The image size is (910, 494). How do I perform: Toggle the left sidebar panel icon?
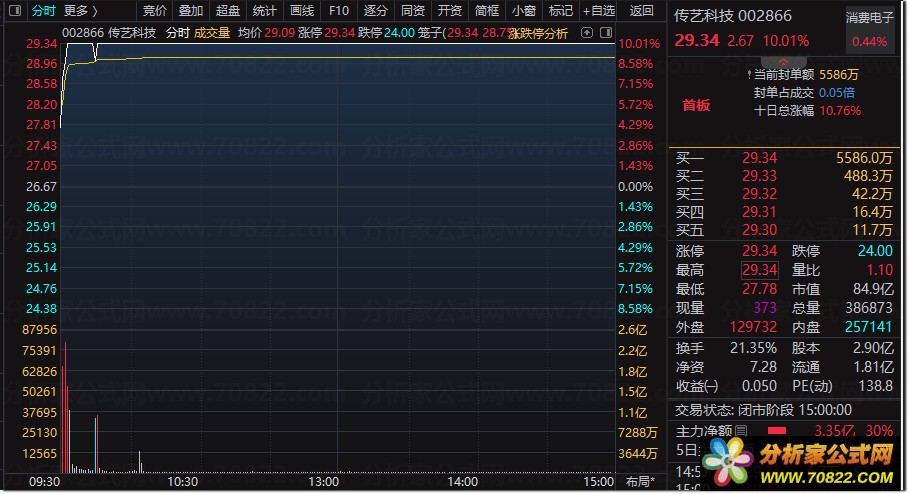15,10
